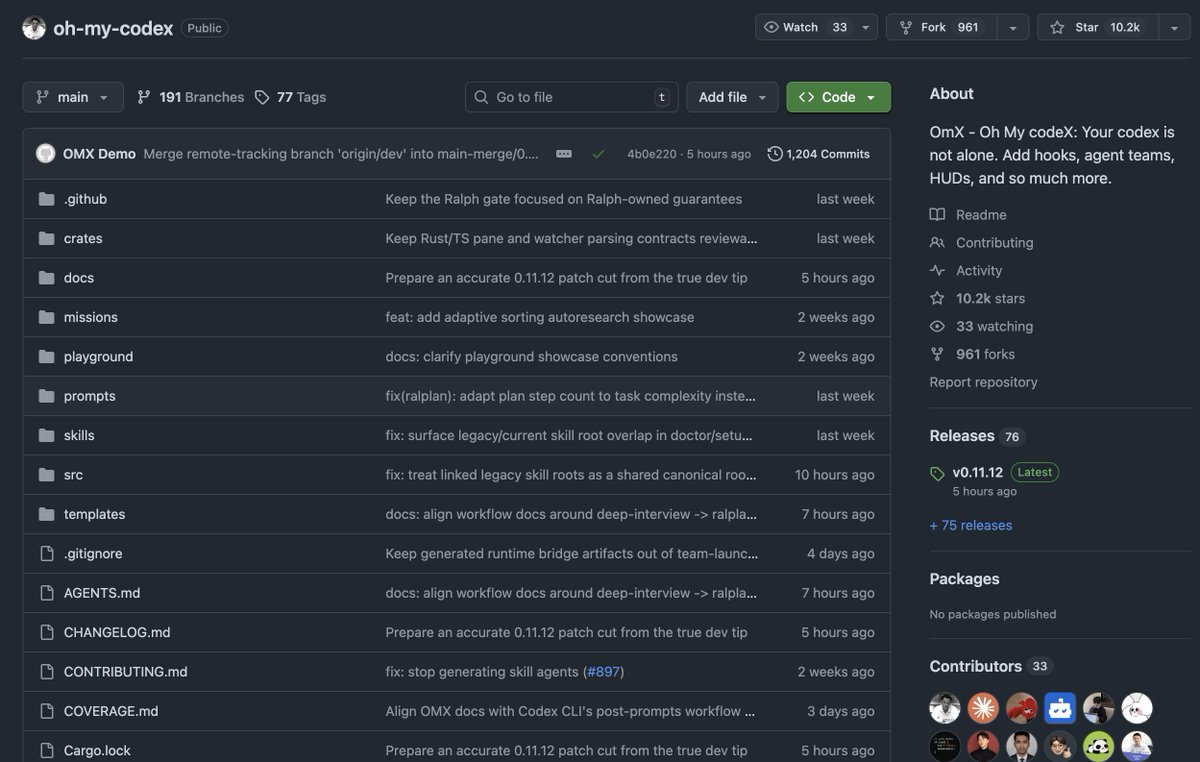
Task: Expand commit message with ellipsis button
Action: point(564,154)
